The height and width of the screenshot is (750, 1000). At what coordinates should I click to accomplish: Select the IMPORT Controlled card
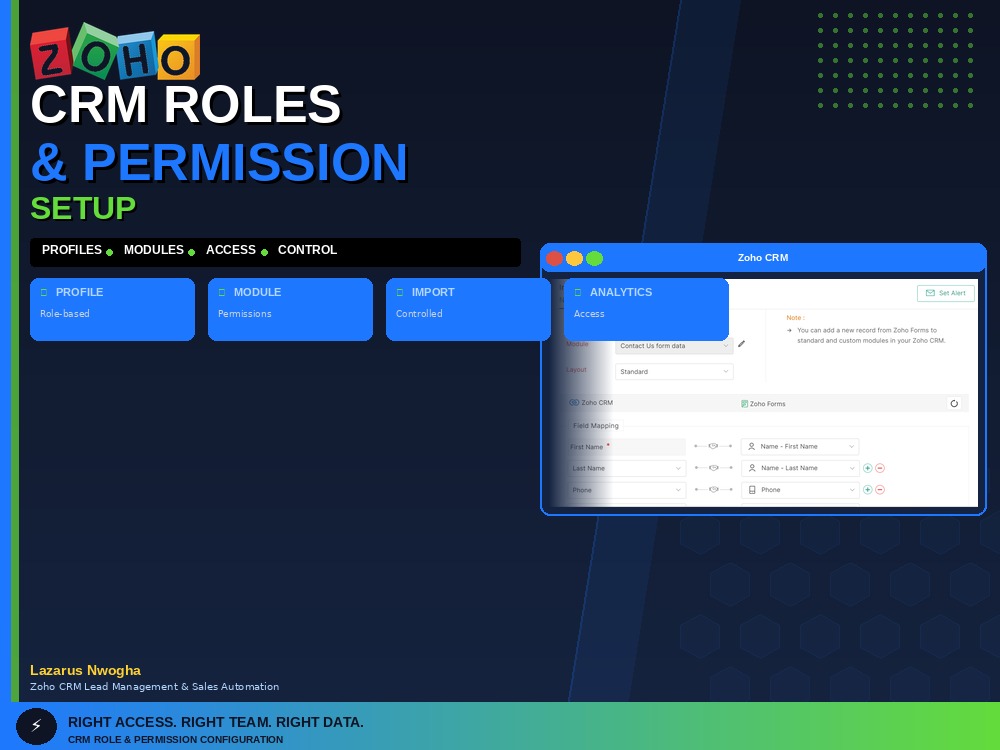click(468, 309)
